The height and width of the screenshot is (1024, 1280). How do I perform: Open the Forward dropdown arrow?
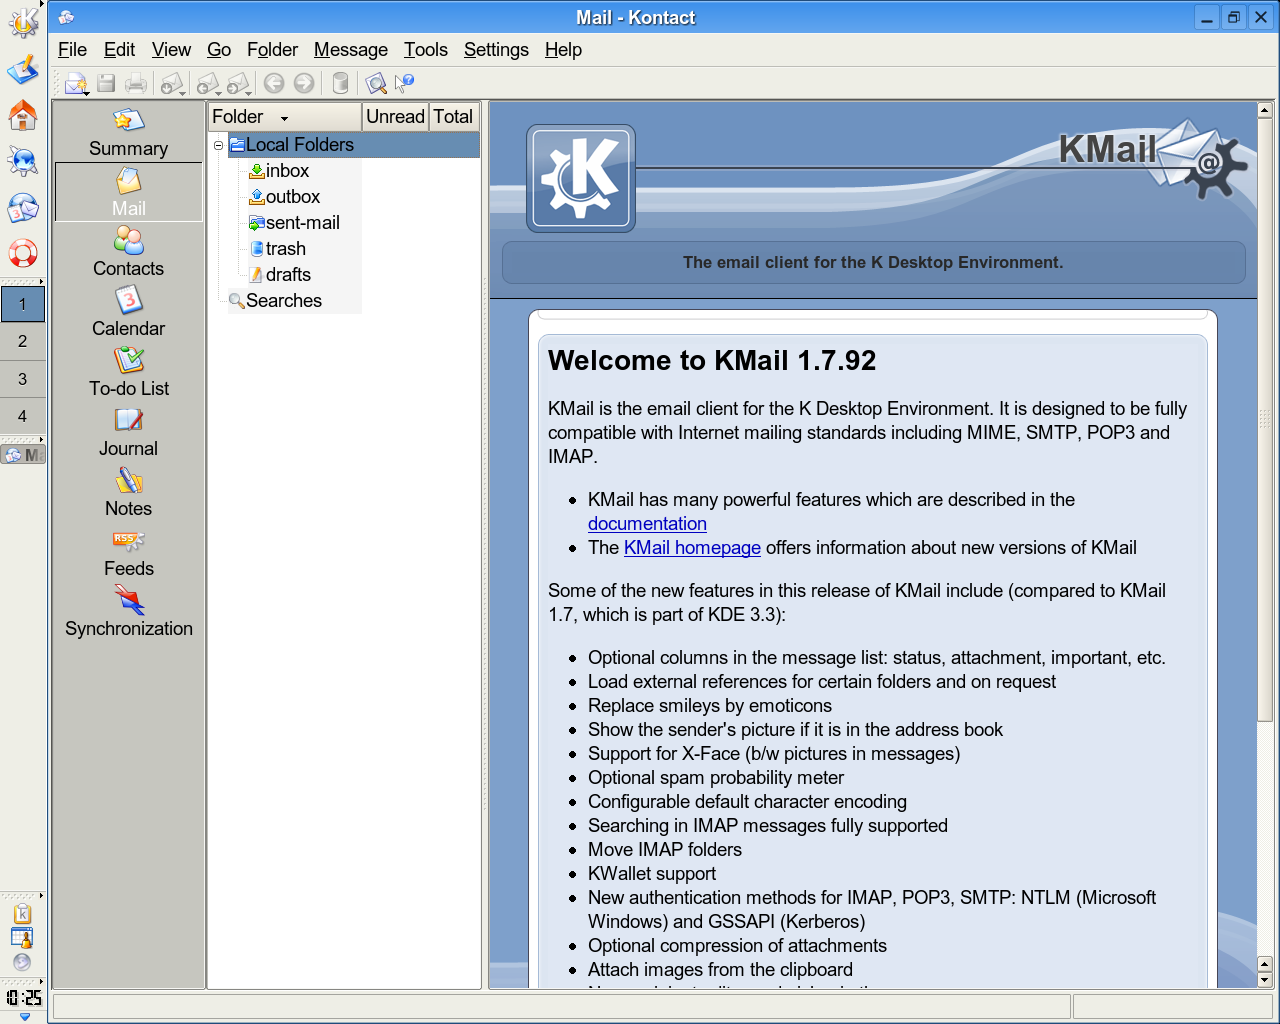click(x=250, y=93)
